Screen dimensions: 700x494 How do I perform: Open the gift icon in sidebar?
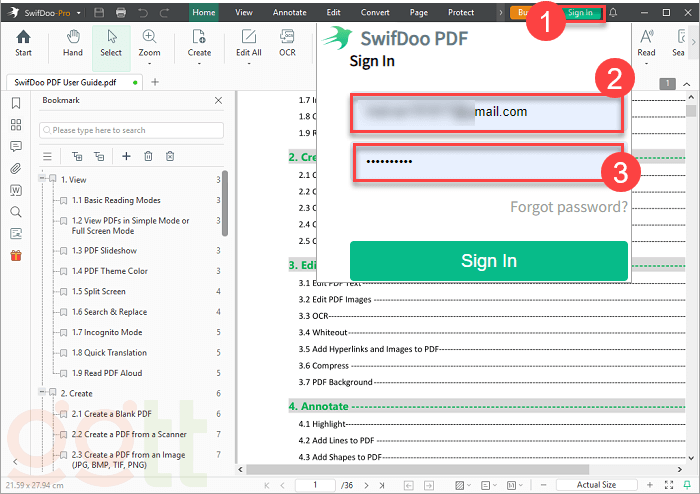click(x=15, y=255)
